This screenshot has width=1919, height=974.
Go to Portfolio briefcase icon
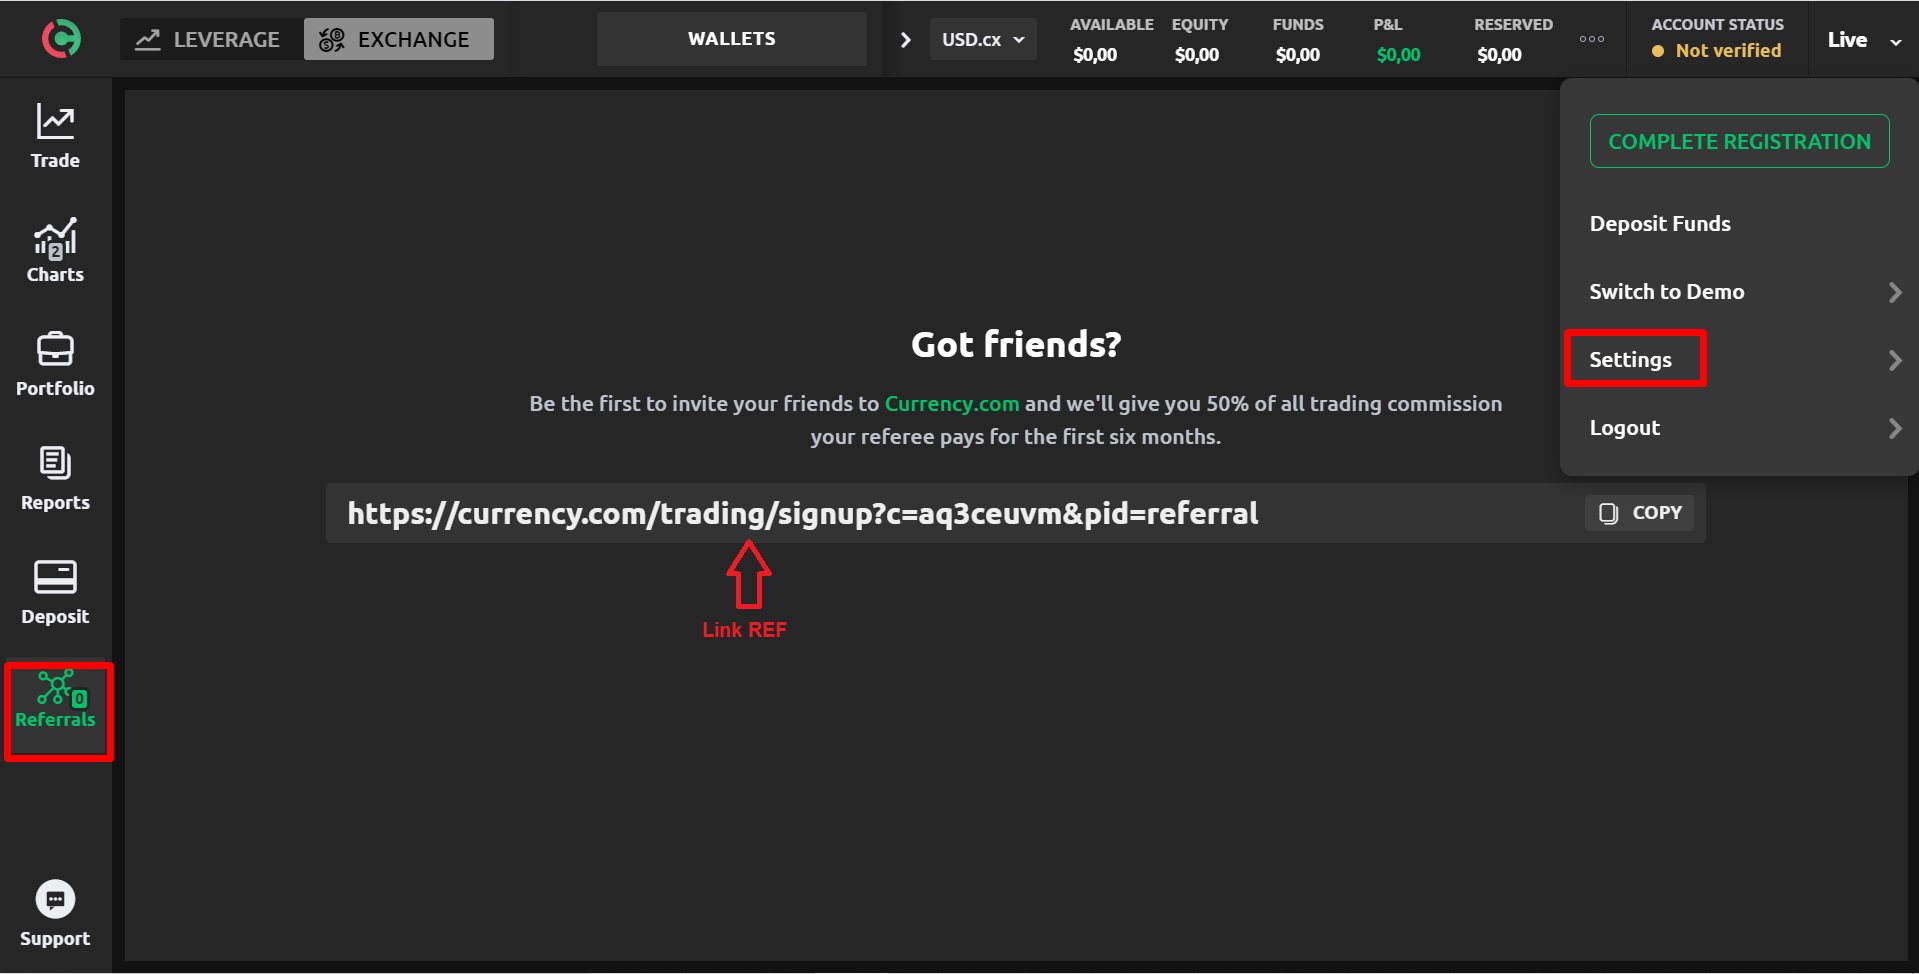pos(55,364)
